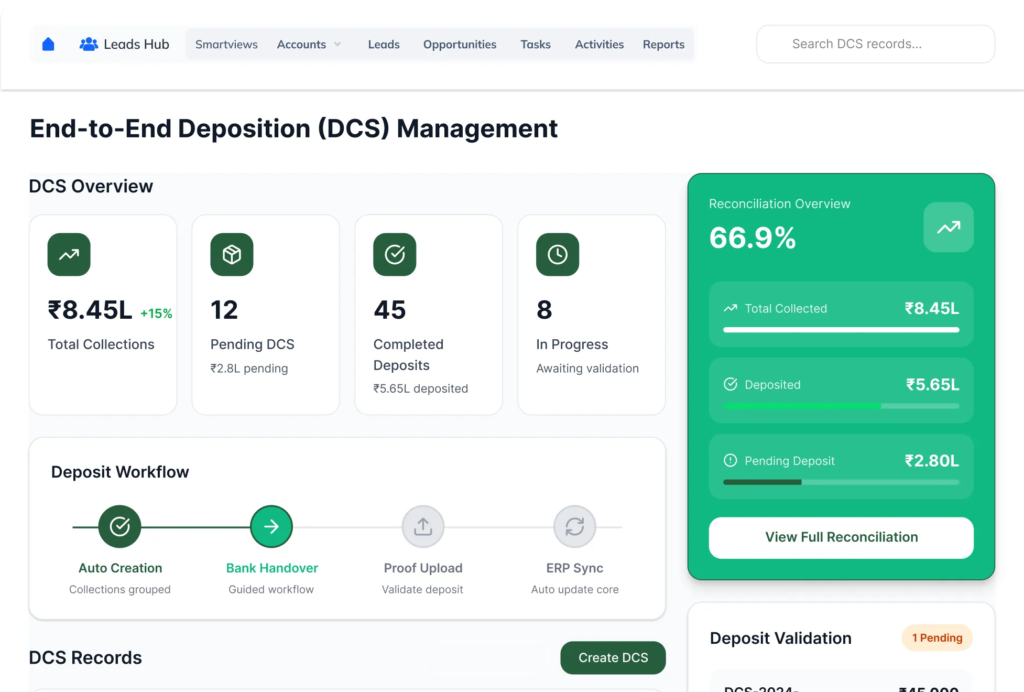Click the Reconciliation Overview trend arrow icon
The width and height of the screenshot is (1024, 692).
(x=948, y=227)
